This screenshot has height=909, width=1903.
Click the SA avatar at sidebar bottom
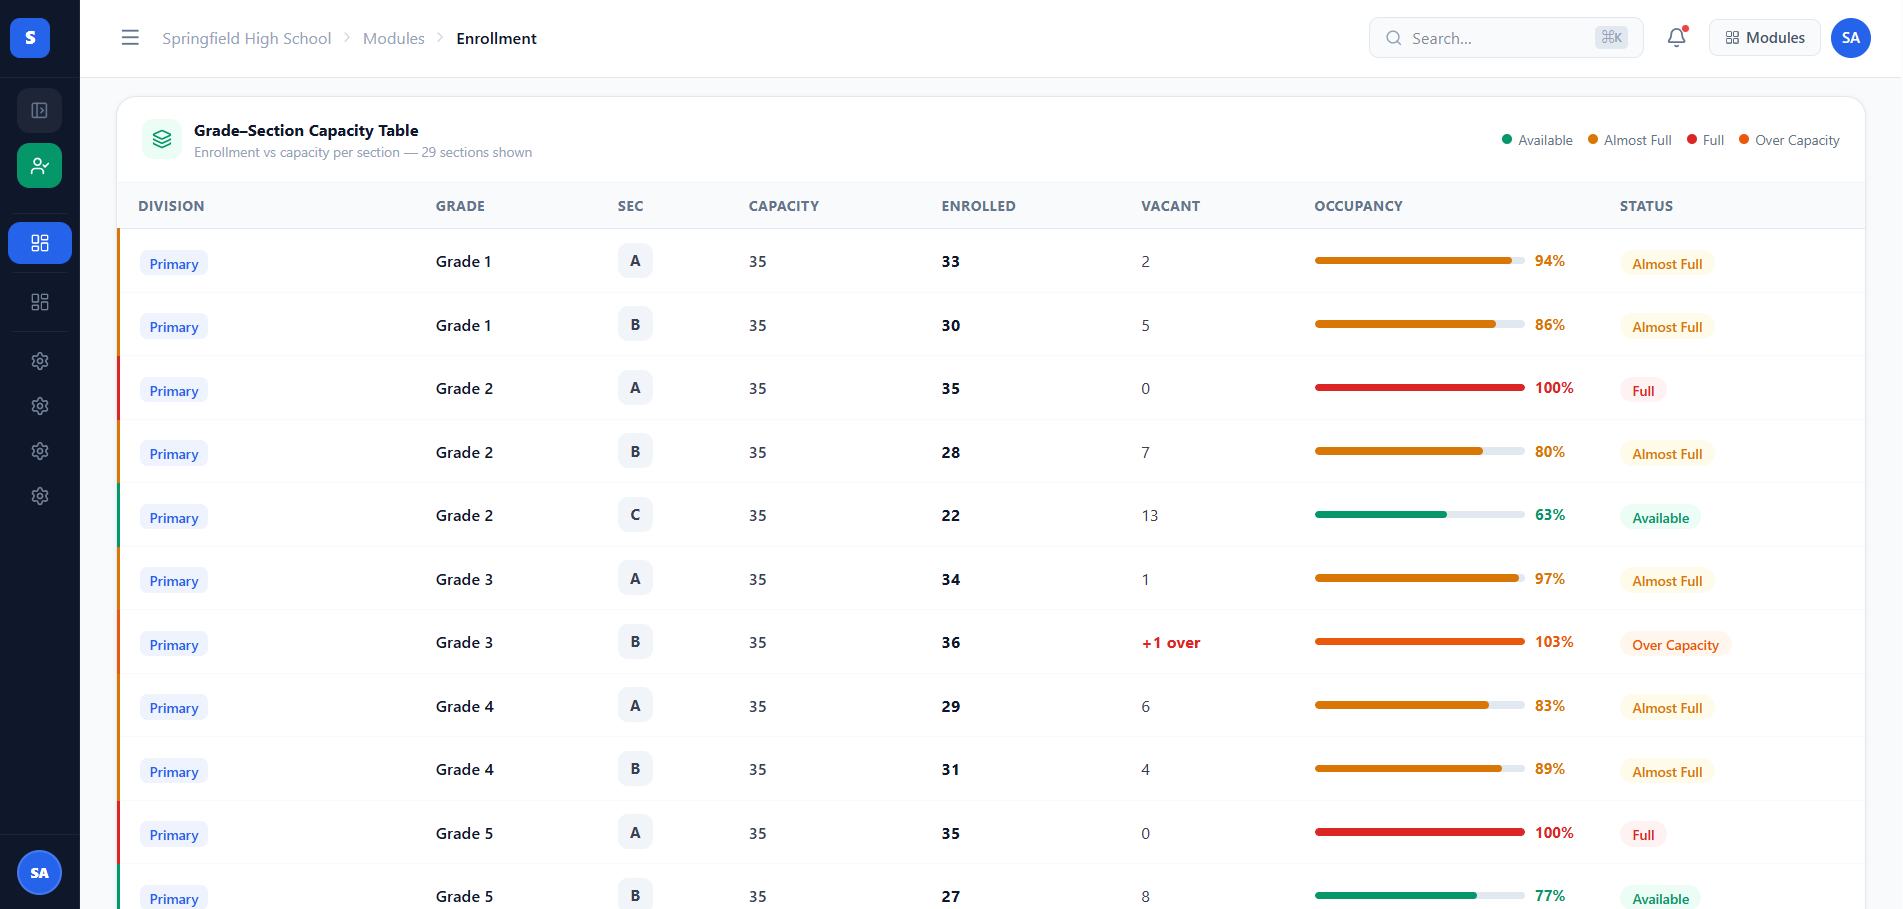(x=40, y=873)
